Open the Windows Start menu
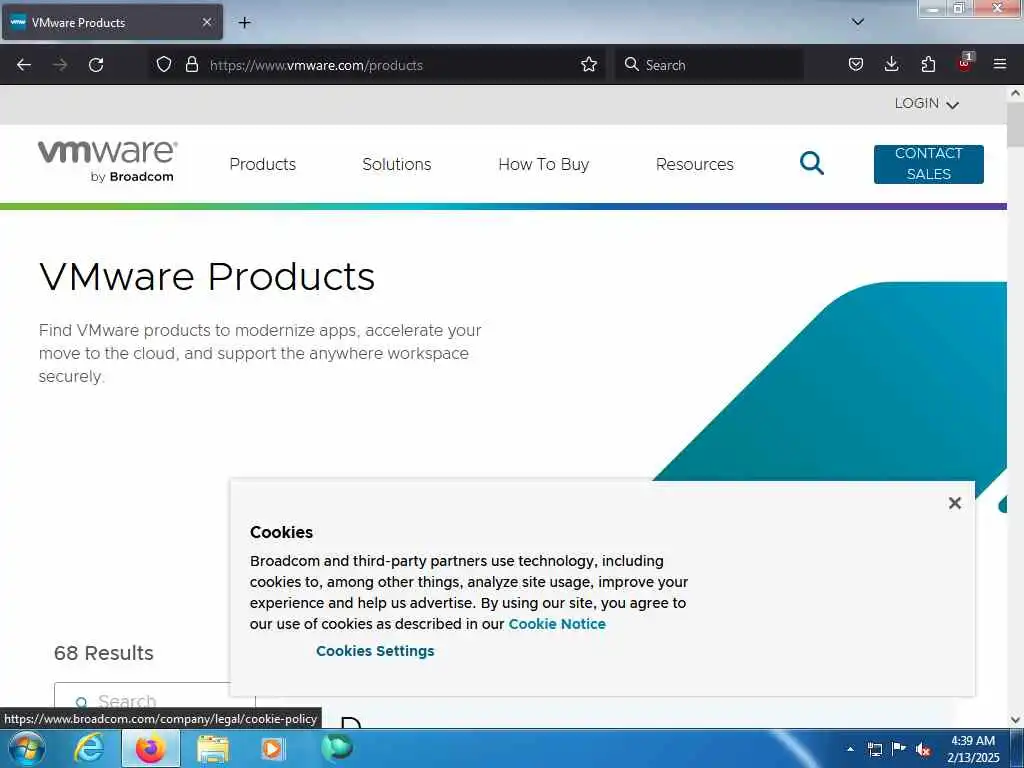 click(x=27, y=748)
